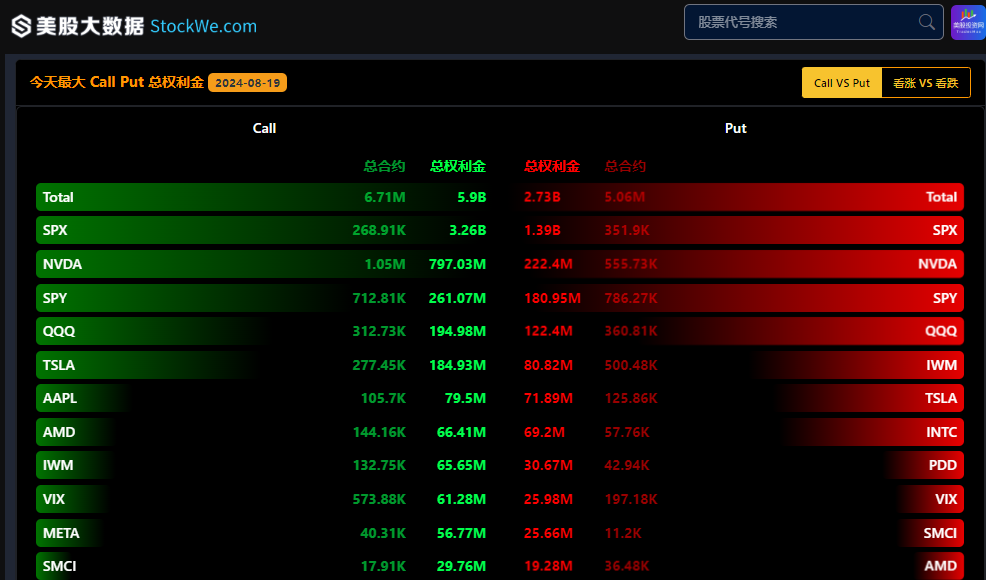The height and width of the screenshot is (580, 986).
Task: Click the META call premium value 56.77M
Action: tap(462, 533)
